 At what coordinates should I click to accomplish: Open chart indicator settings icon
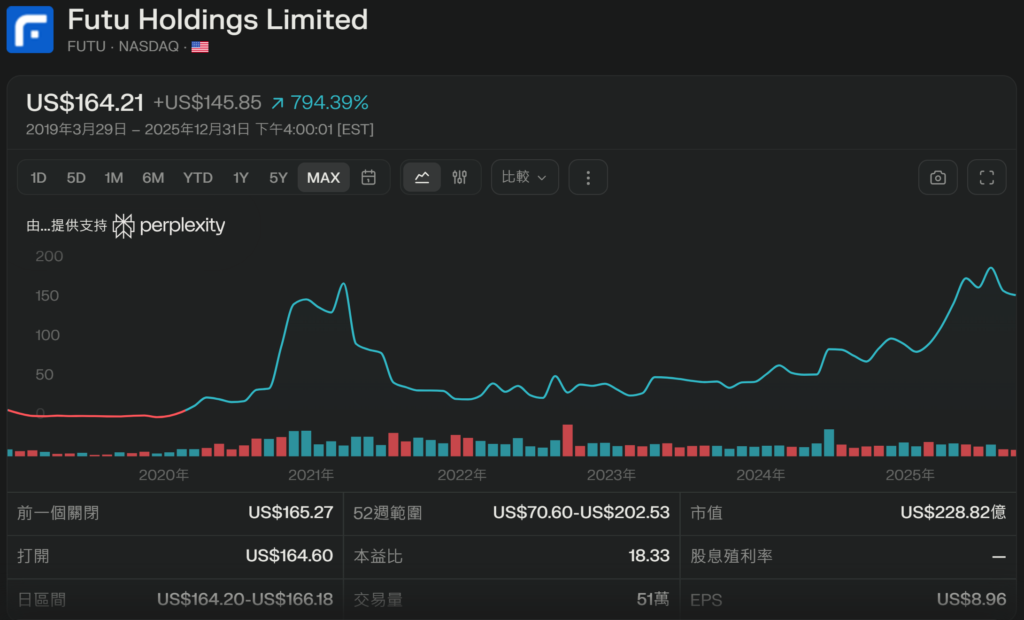tap(460, 178)
